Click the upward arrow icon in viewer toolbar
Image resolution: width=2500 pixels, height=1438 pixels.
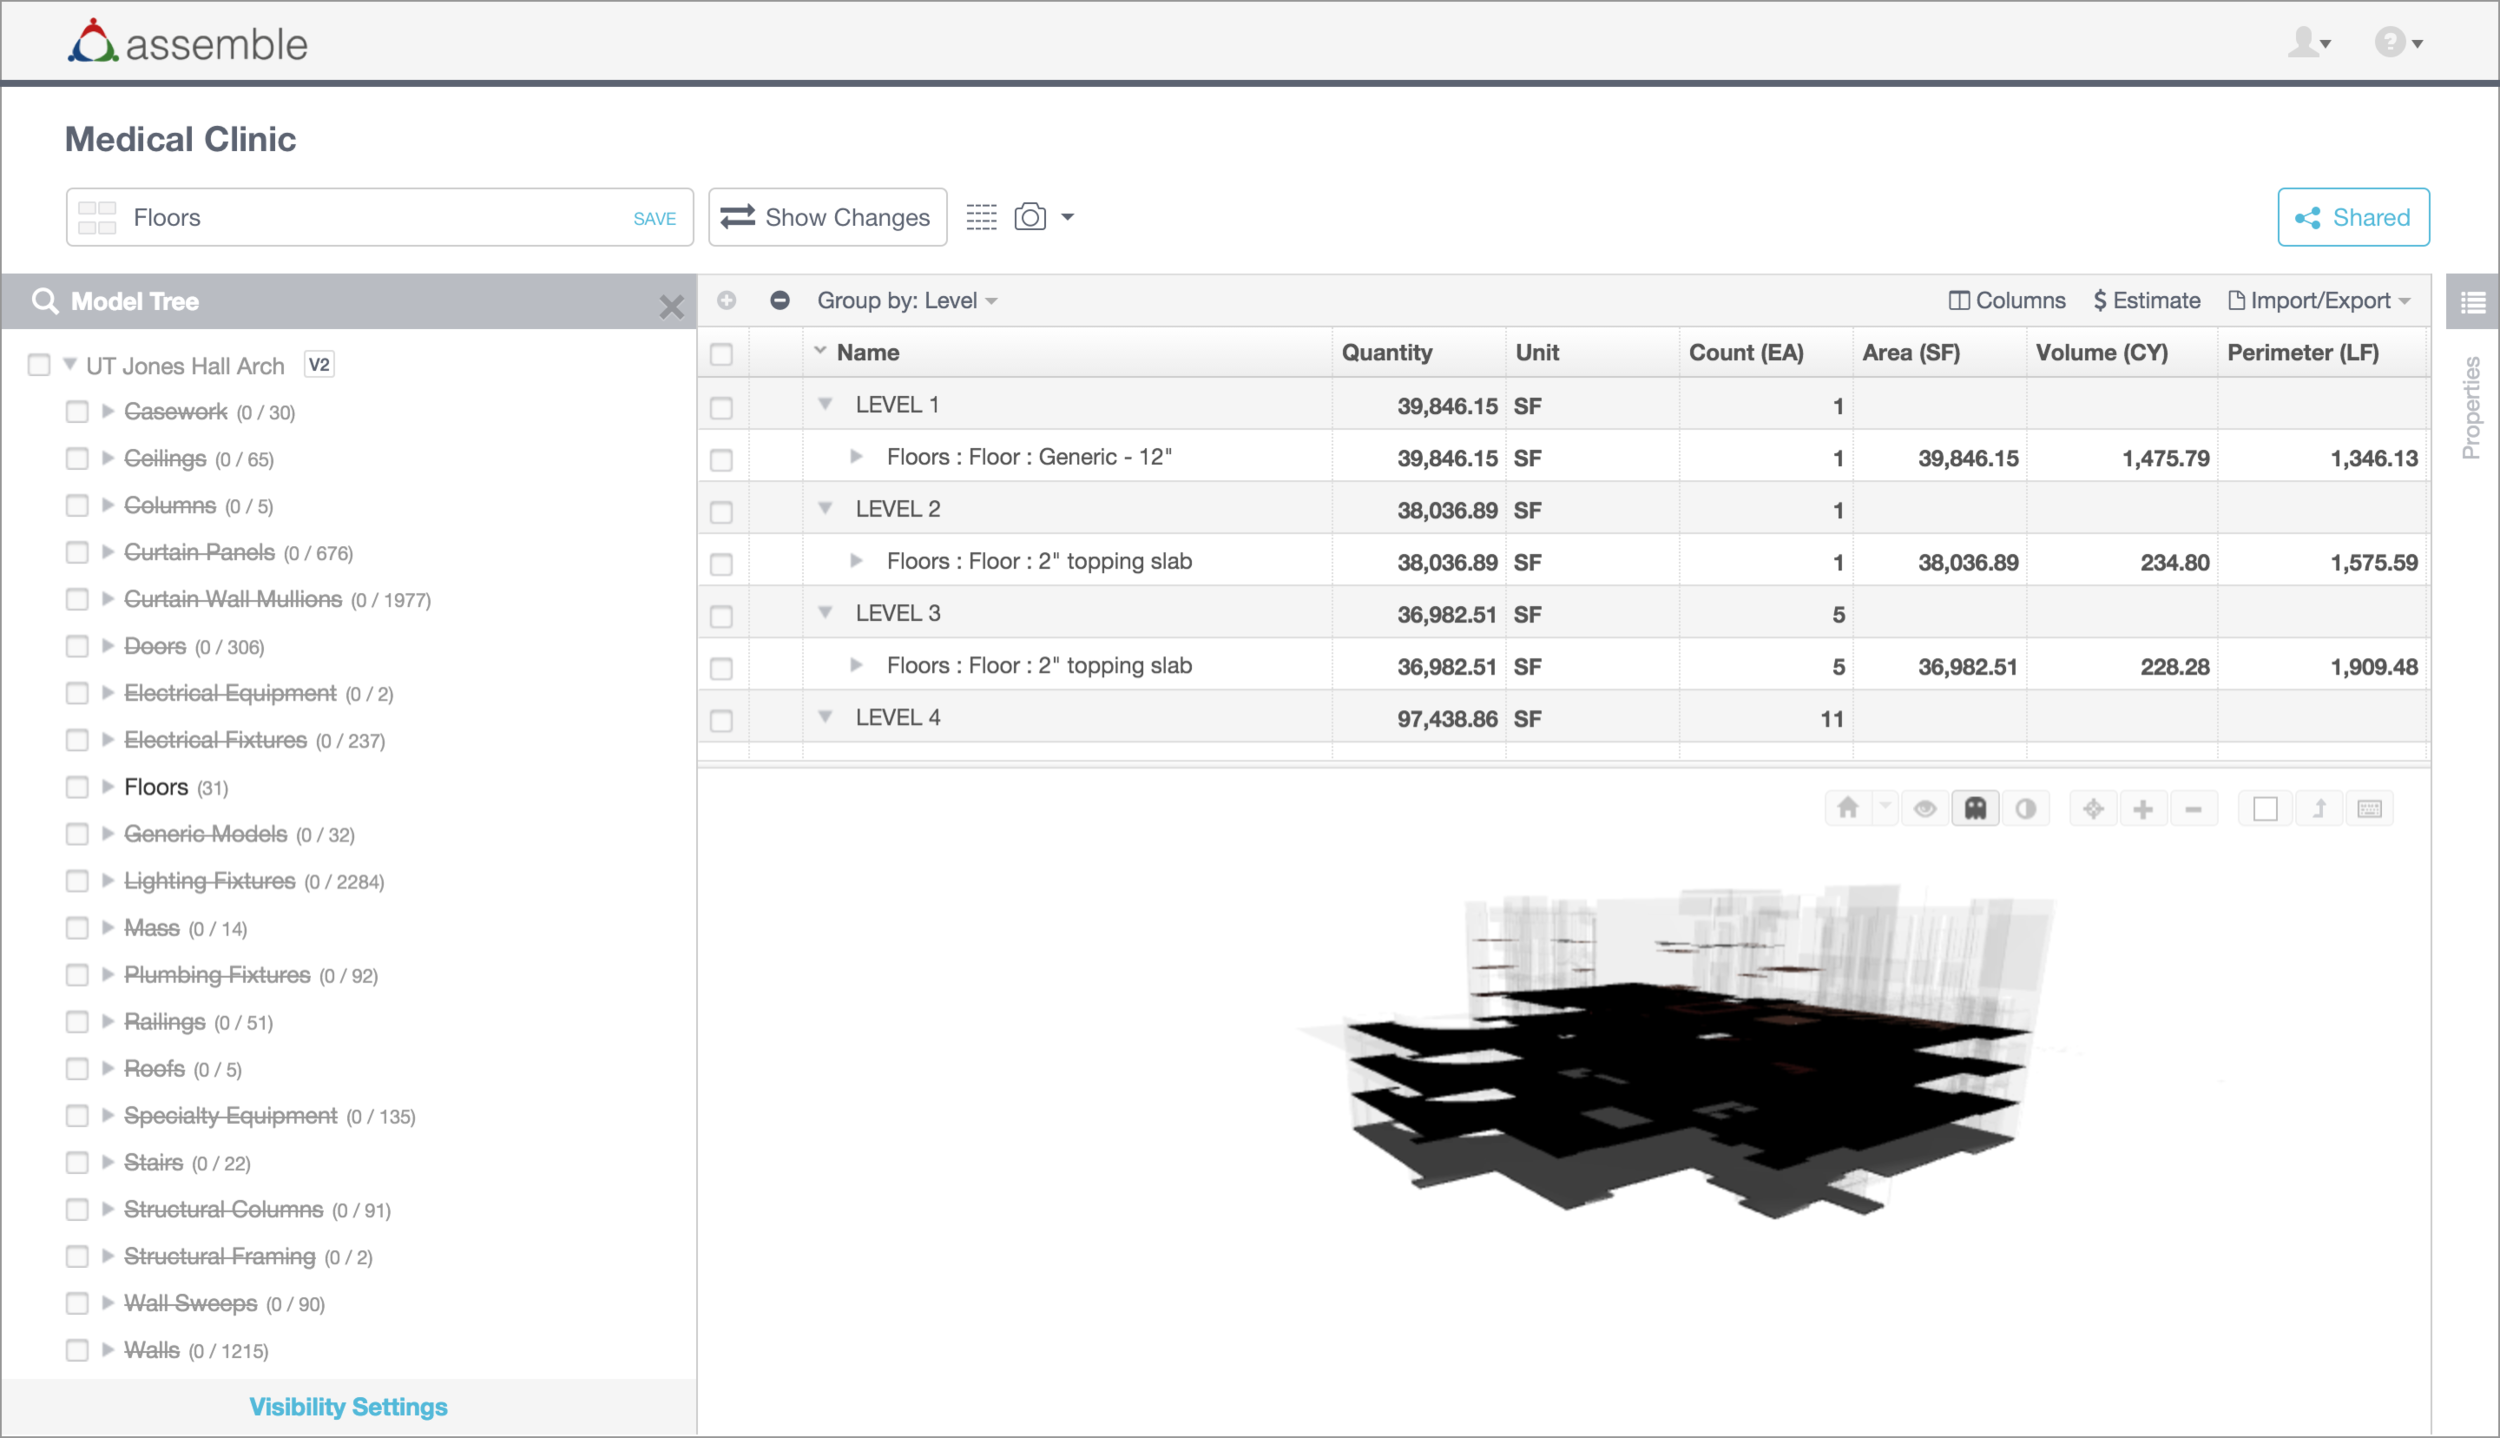(x=2319, y=808)
